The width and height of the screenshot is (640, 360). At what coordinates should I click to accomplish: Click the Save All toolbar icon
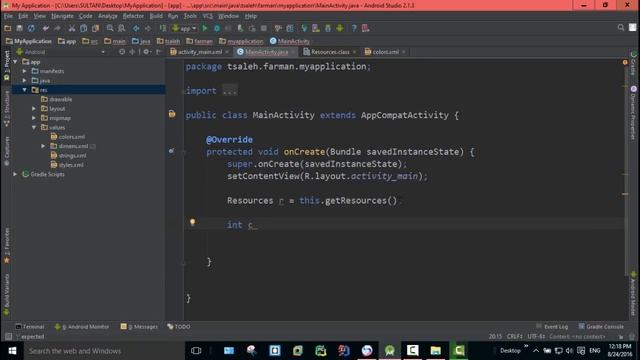19,28
